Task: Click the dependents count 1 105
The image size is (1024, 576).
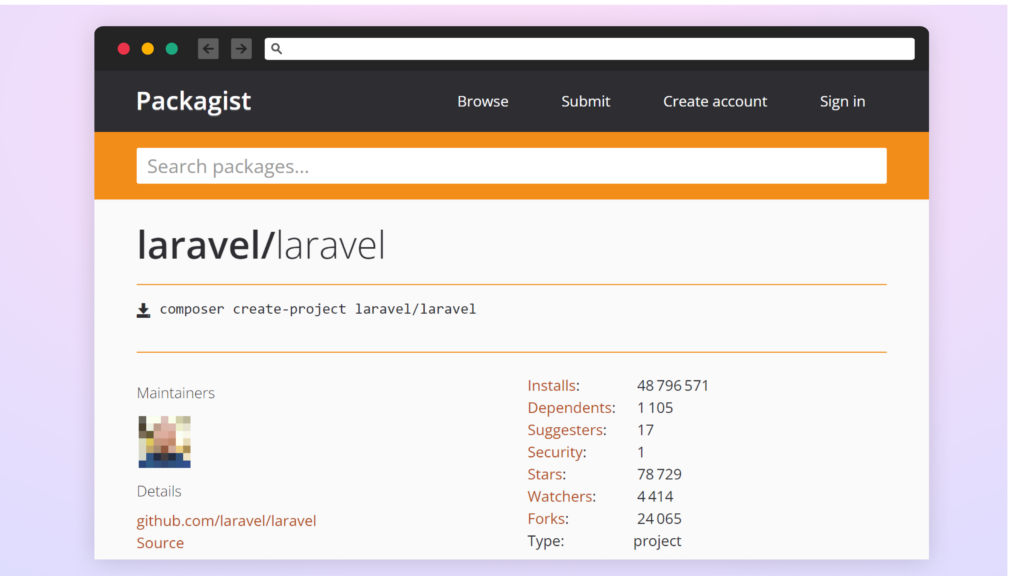Action: (x=655, y=408)
